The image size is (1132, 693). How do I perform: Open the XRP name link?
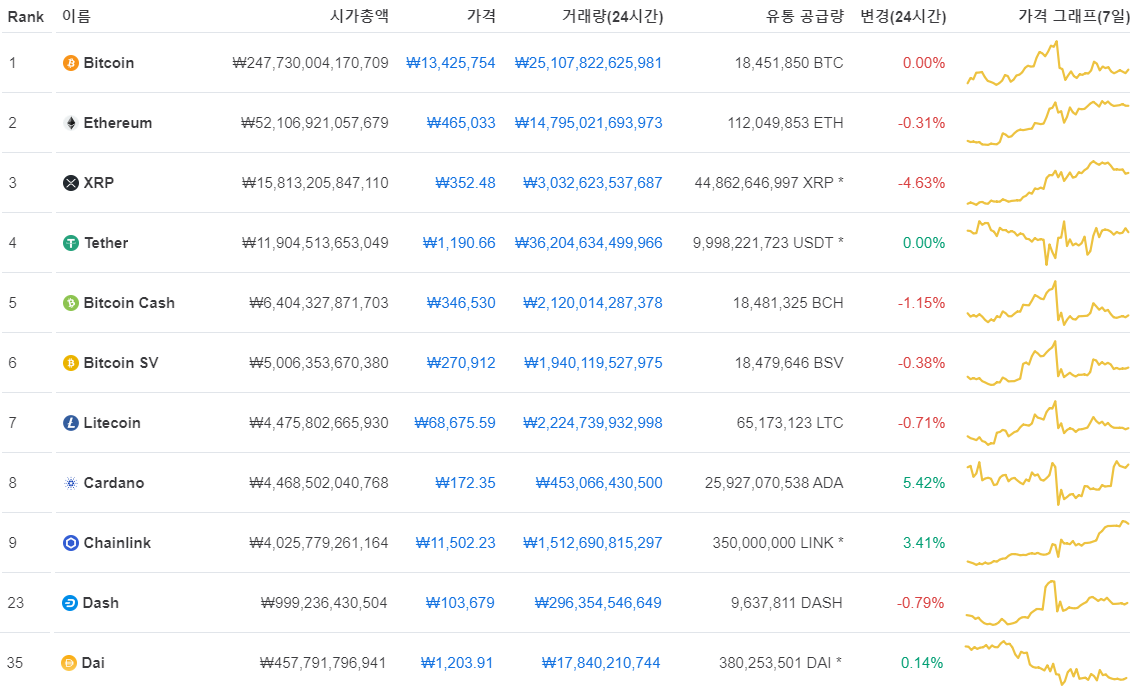99,183
